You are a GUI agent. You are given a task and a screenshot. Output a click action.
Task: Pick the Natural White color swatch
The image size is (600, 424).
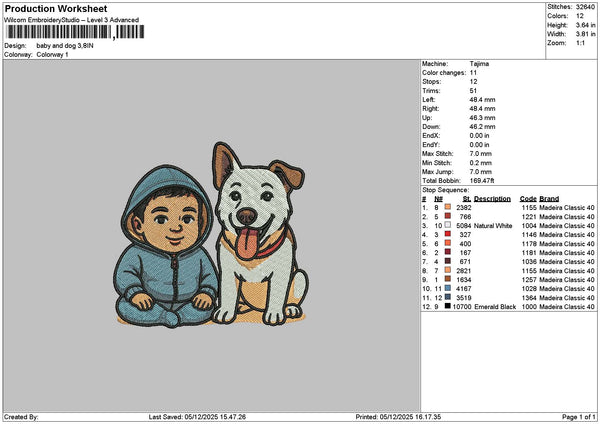point(447,225)
